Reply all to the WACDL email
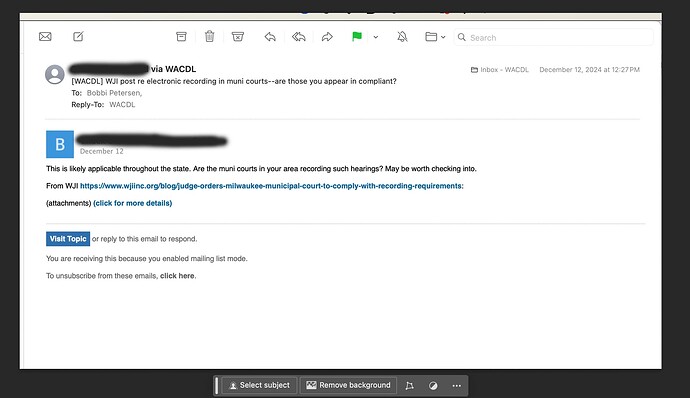The image size is (690, 398). [299, 37]
